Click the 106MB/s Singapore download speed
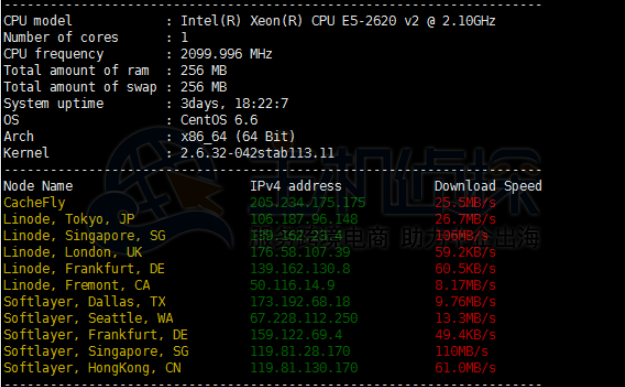Image resolution: width=625 pixels, height=387 pixels. click(461, 236)
